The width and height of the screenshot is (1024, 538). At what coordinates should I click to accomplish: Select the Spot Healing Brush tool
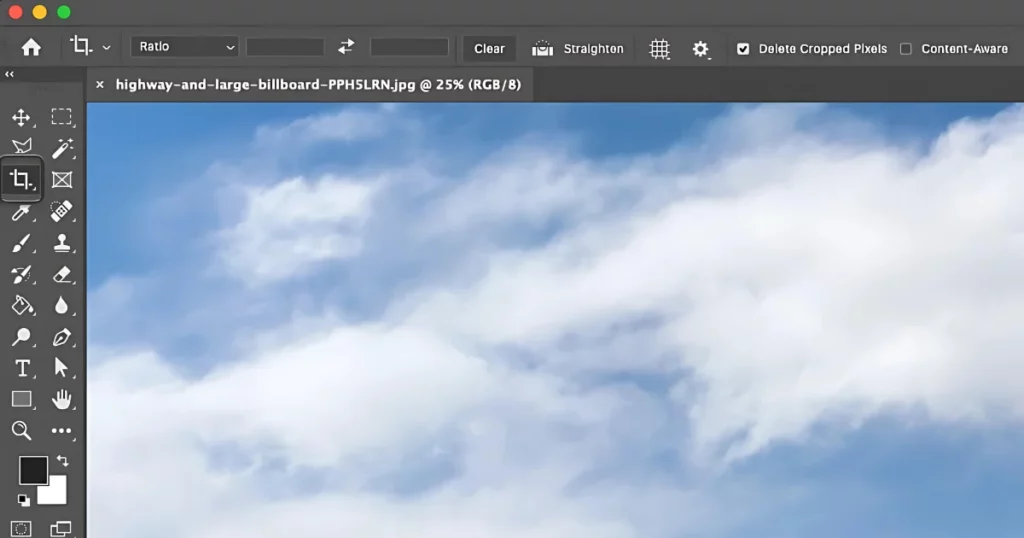click(61, 211)
